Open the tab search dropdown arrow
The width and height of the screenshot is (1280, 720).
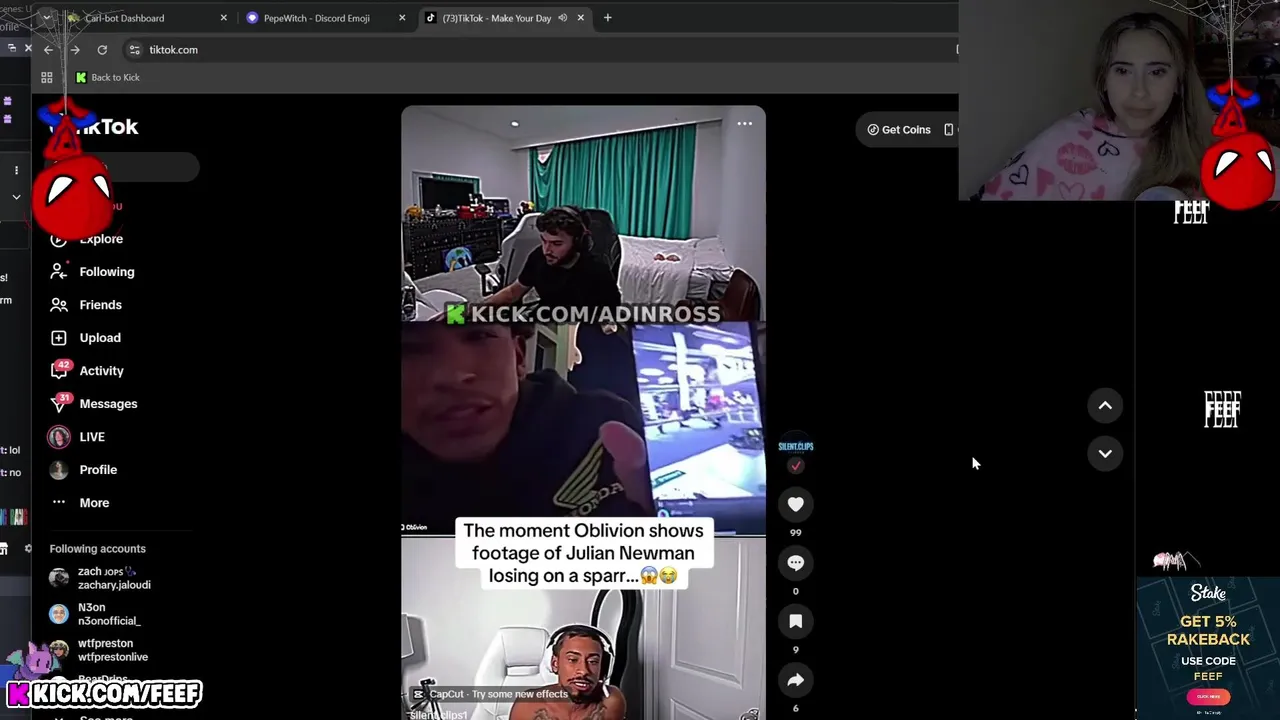click(46, 18)
